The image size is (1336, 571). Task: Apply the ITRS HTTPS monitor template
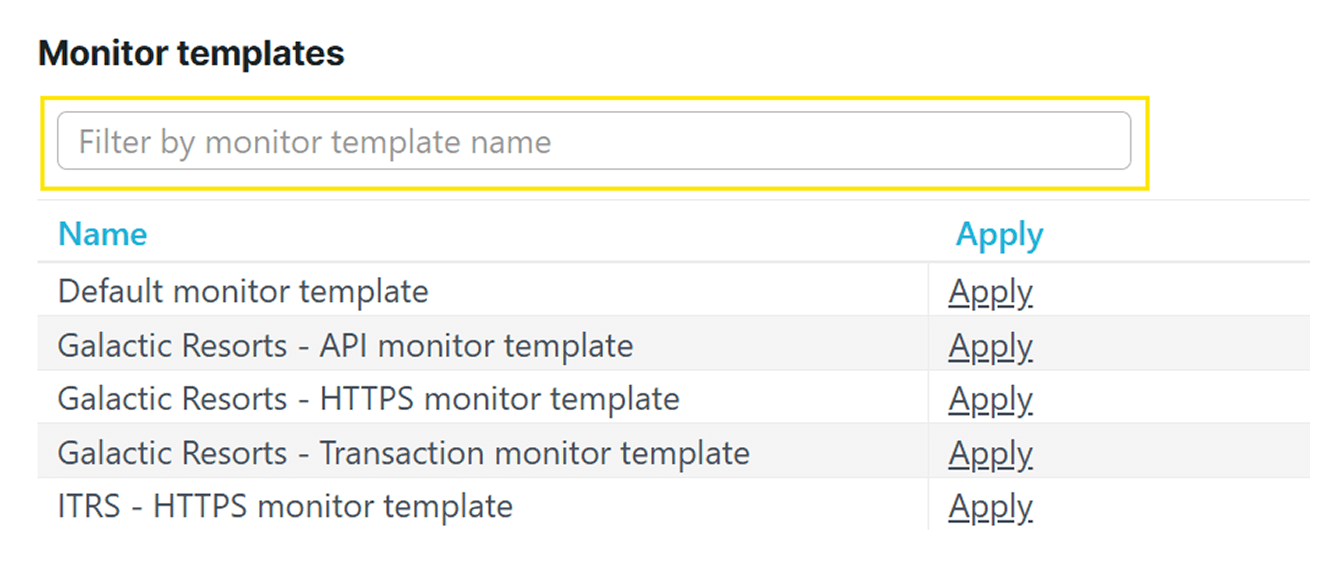coord(990,506)
